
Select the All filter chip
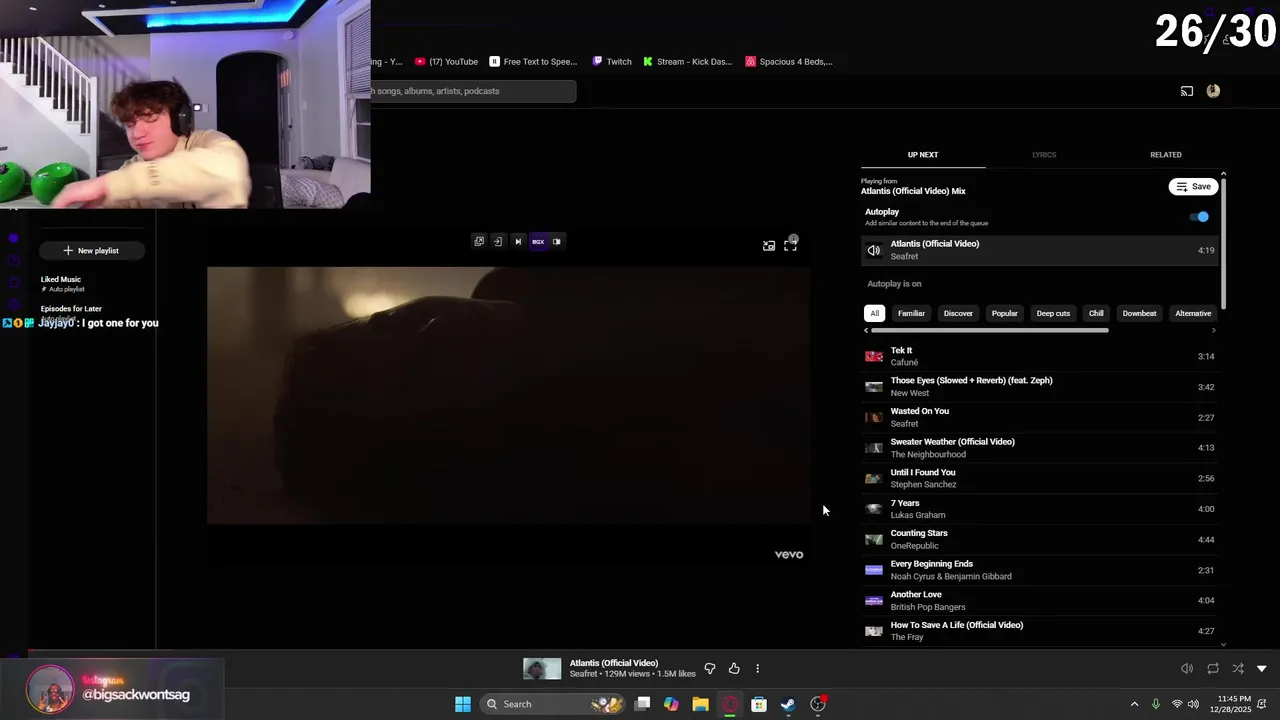point(874,313)
